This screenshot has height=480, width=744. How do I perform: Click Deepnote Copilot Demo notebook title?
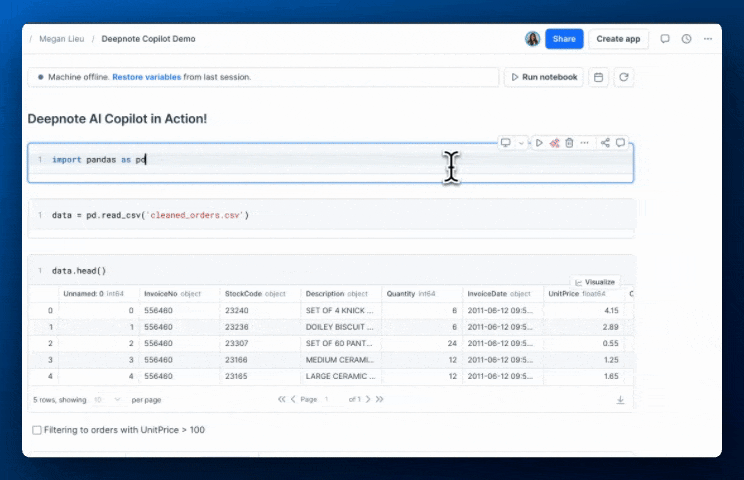(148, 39)
